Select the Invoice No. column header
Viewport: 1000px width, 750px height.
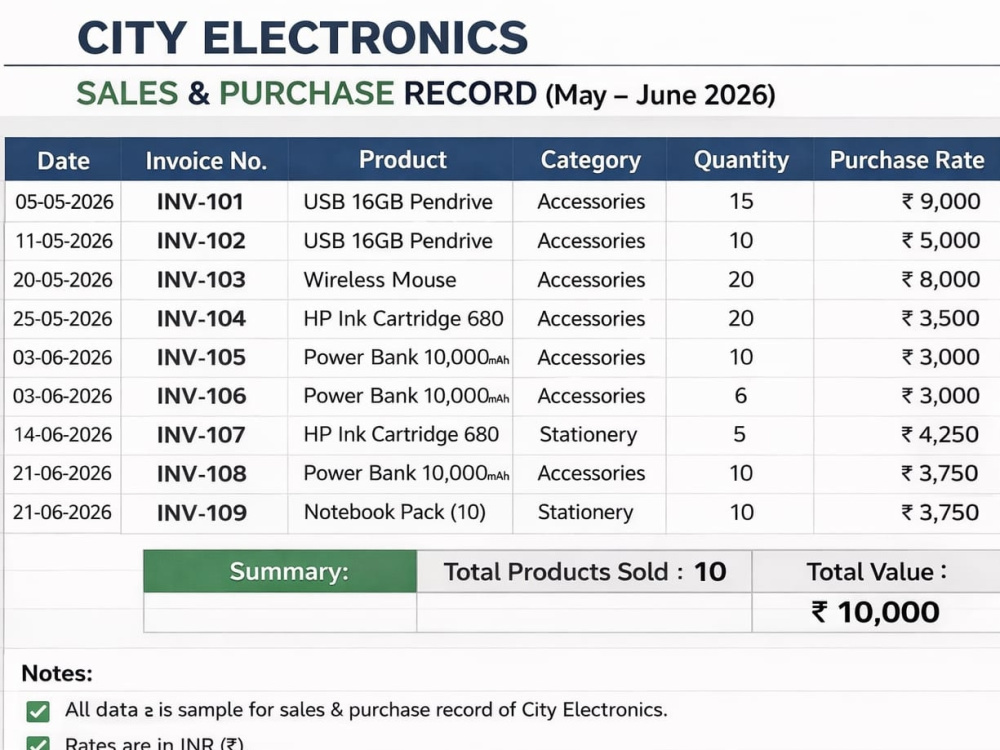[205, 159]
